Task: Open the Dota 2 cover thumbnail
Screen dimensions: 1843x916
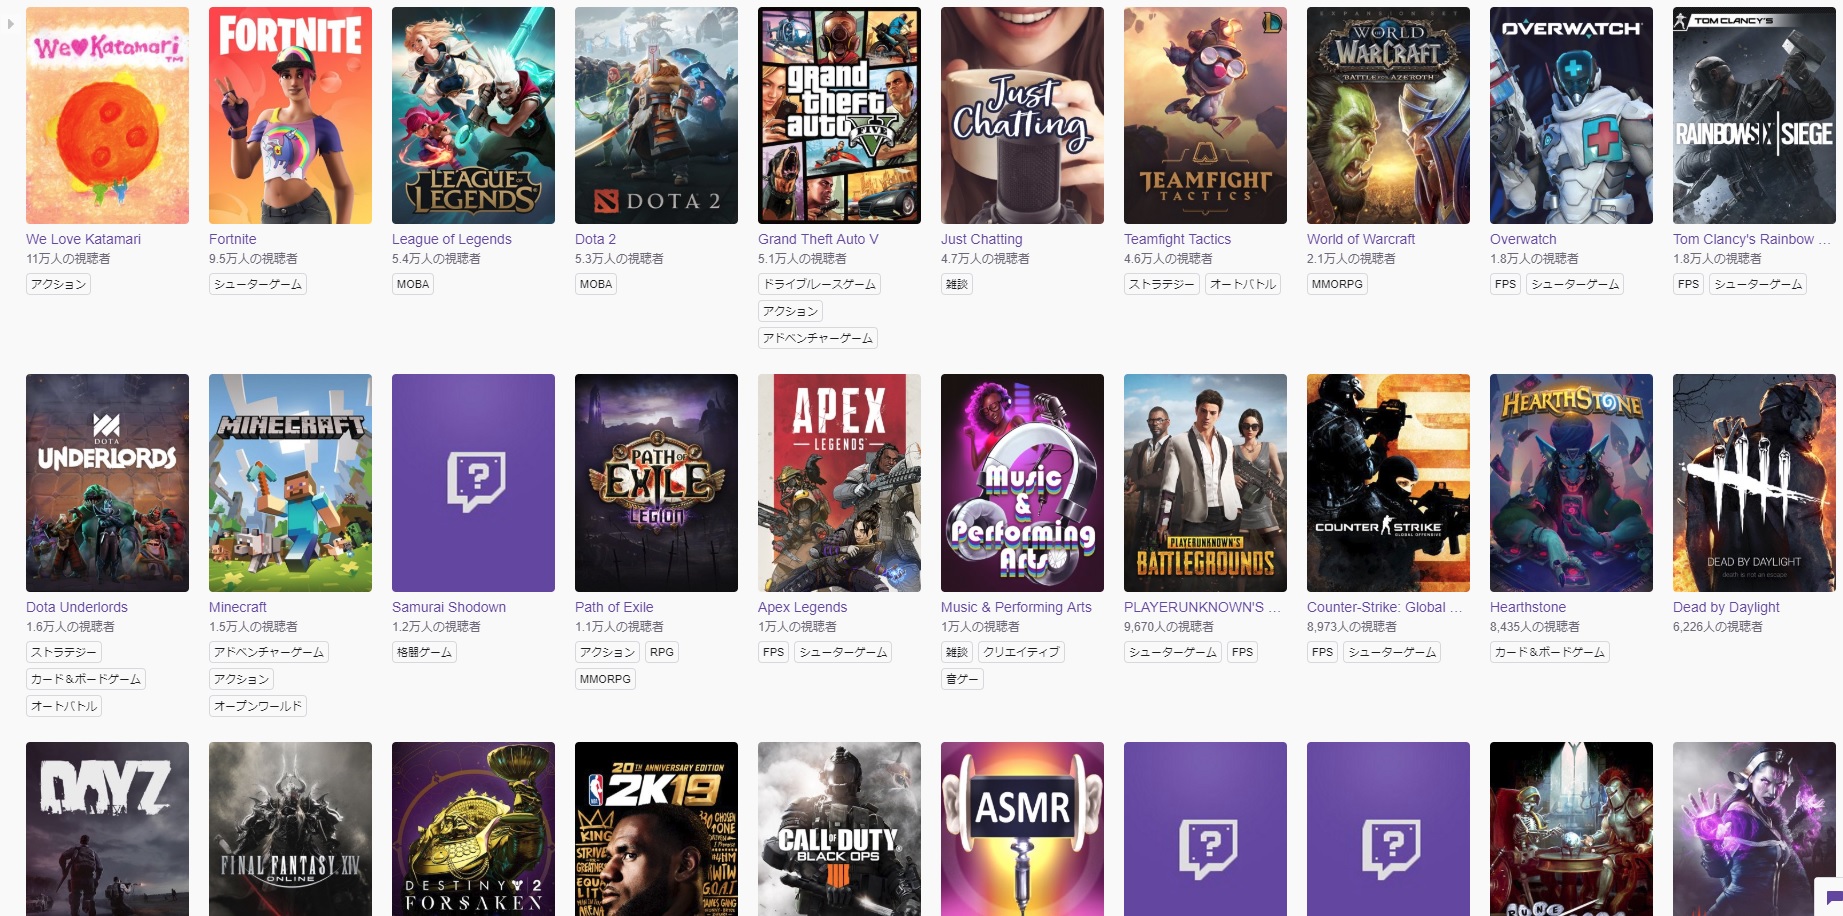Action: tap(656, 116)
